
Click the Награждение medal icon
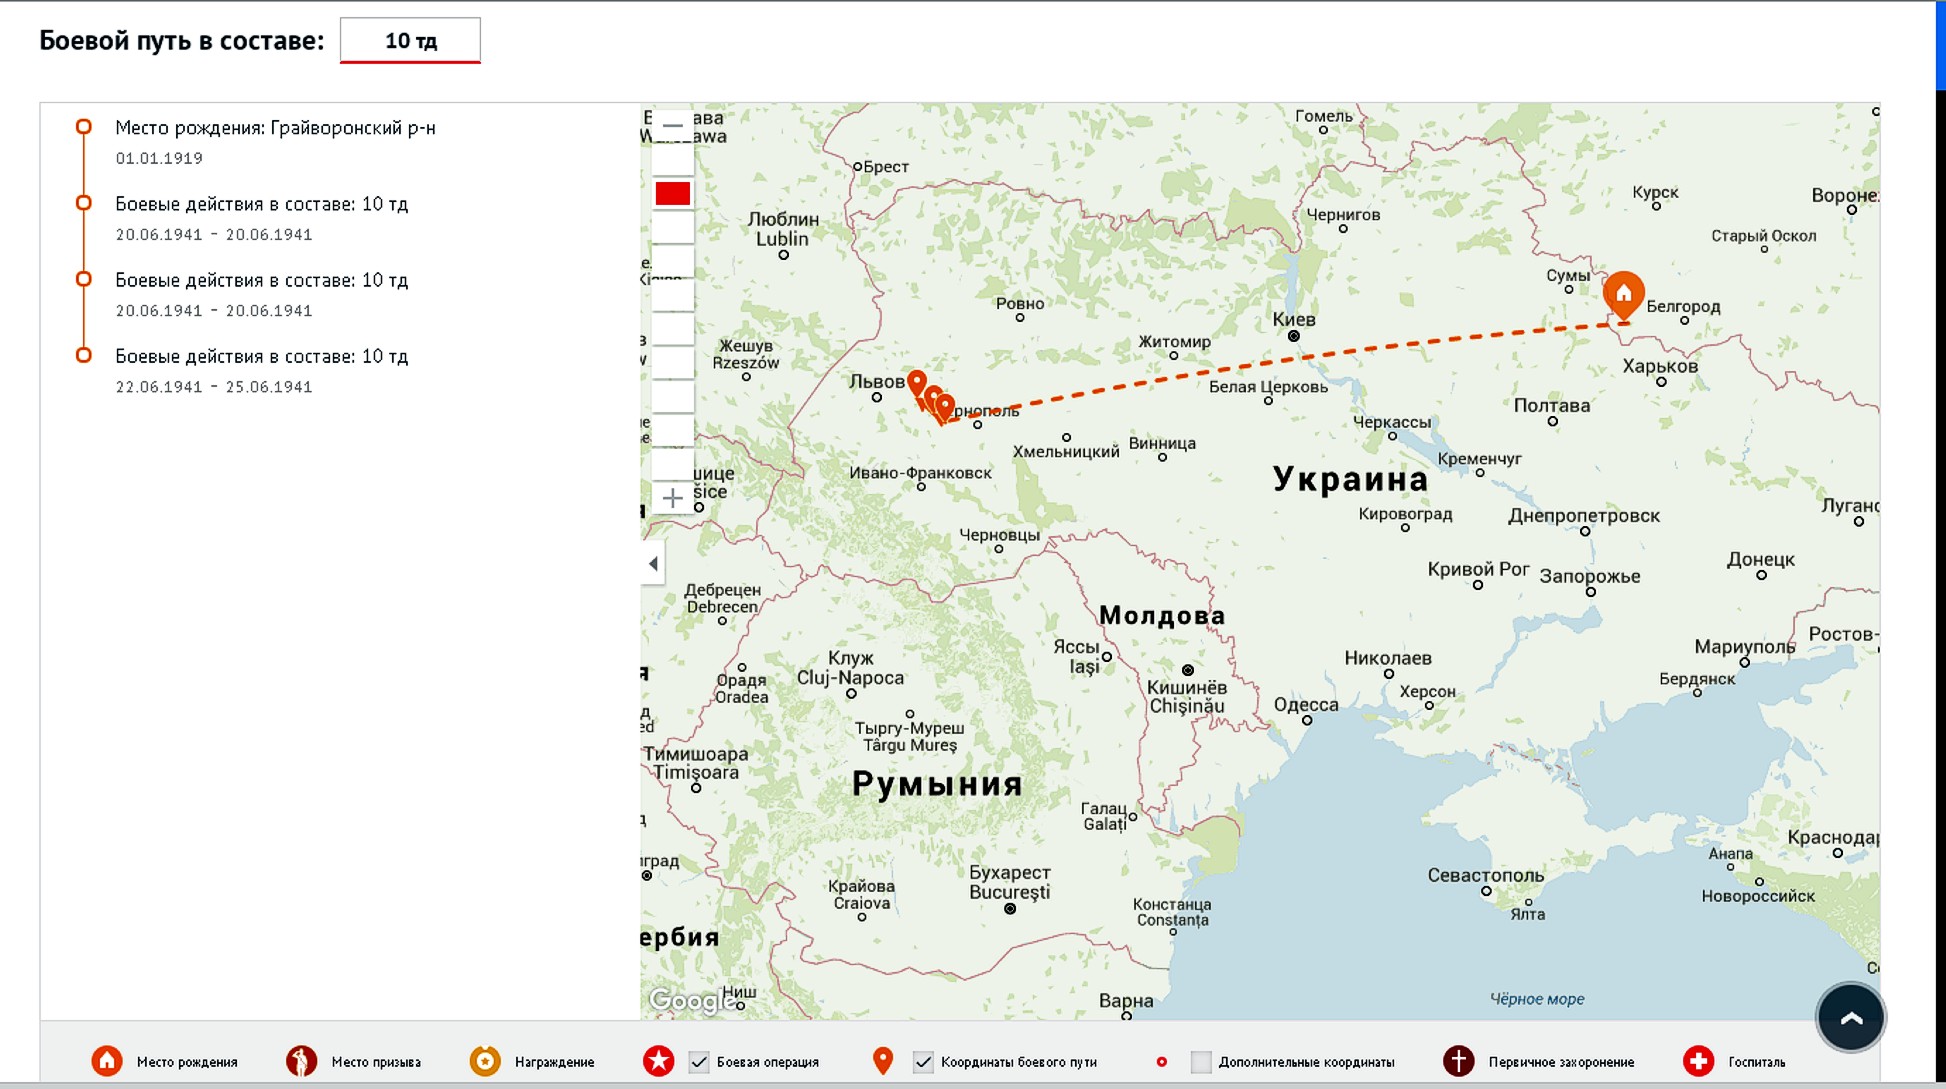[x=485, y=1061]
